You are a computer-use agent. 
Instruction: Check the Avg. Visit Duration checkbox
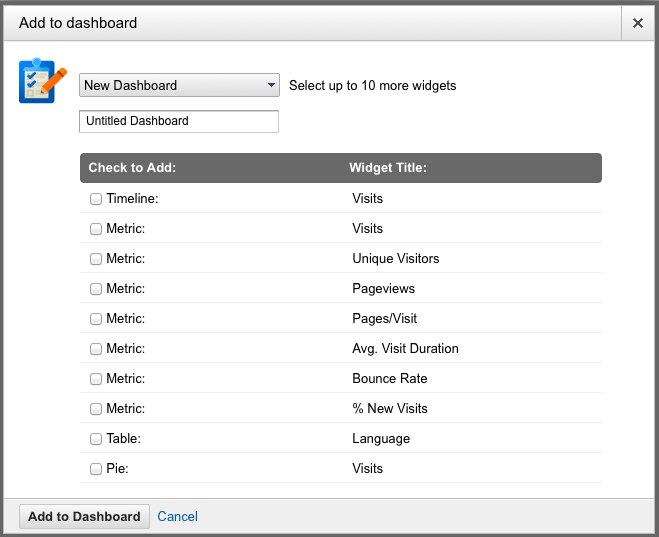click(x=96, y=349)
